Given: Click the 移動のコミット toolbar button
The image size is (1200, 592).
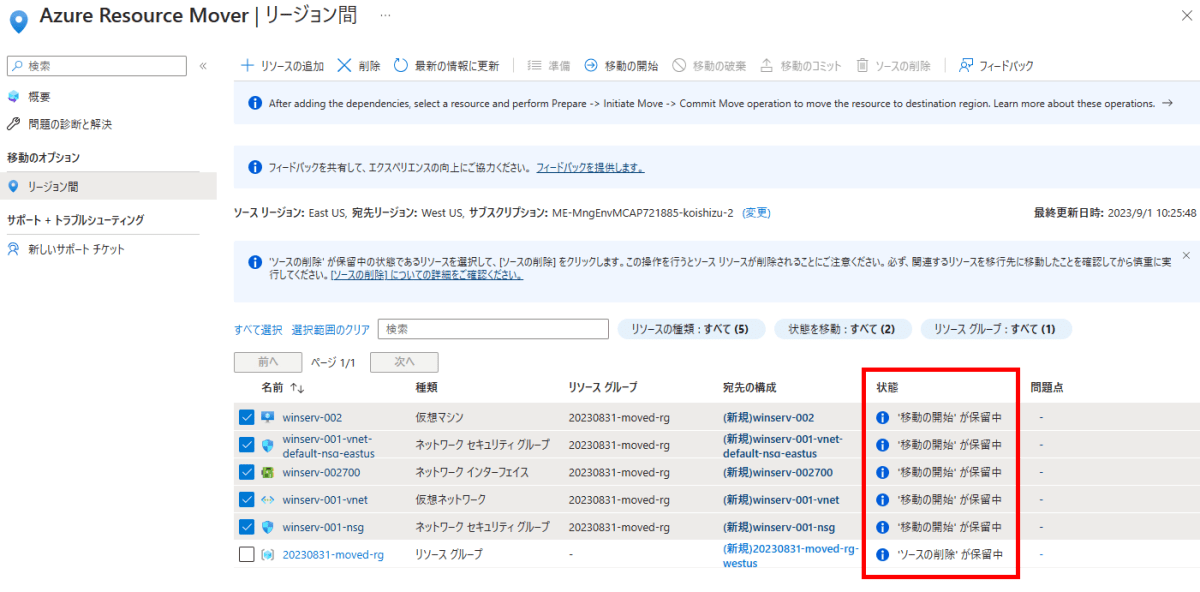Looking at the screenshot, I should [x=801, y=66].
